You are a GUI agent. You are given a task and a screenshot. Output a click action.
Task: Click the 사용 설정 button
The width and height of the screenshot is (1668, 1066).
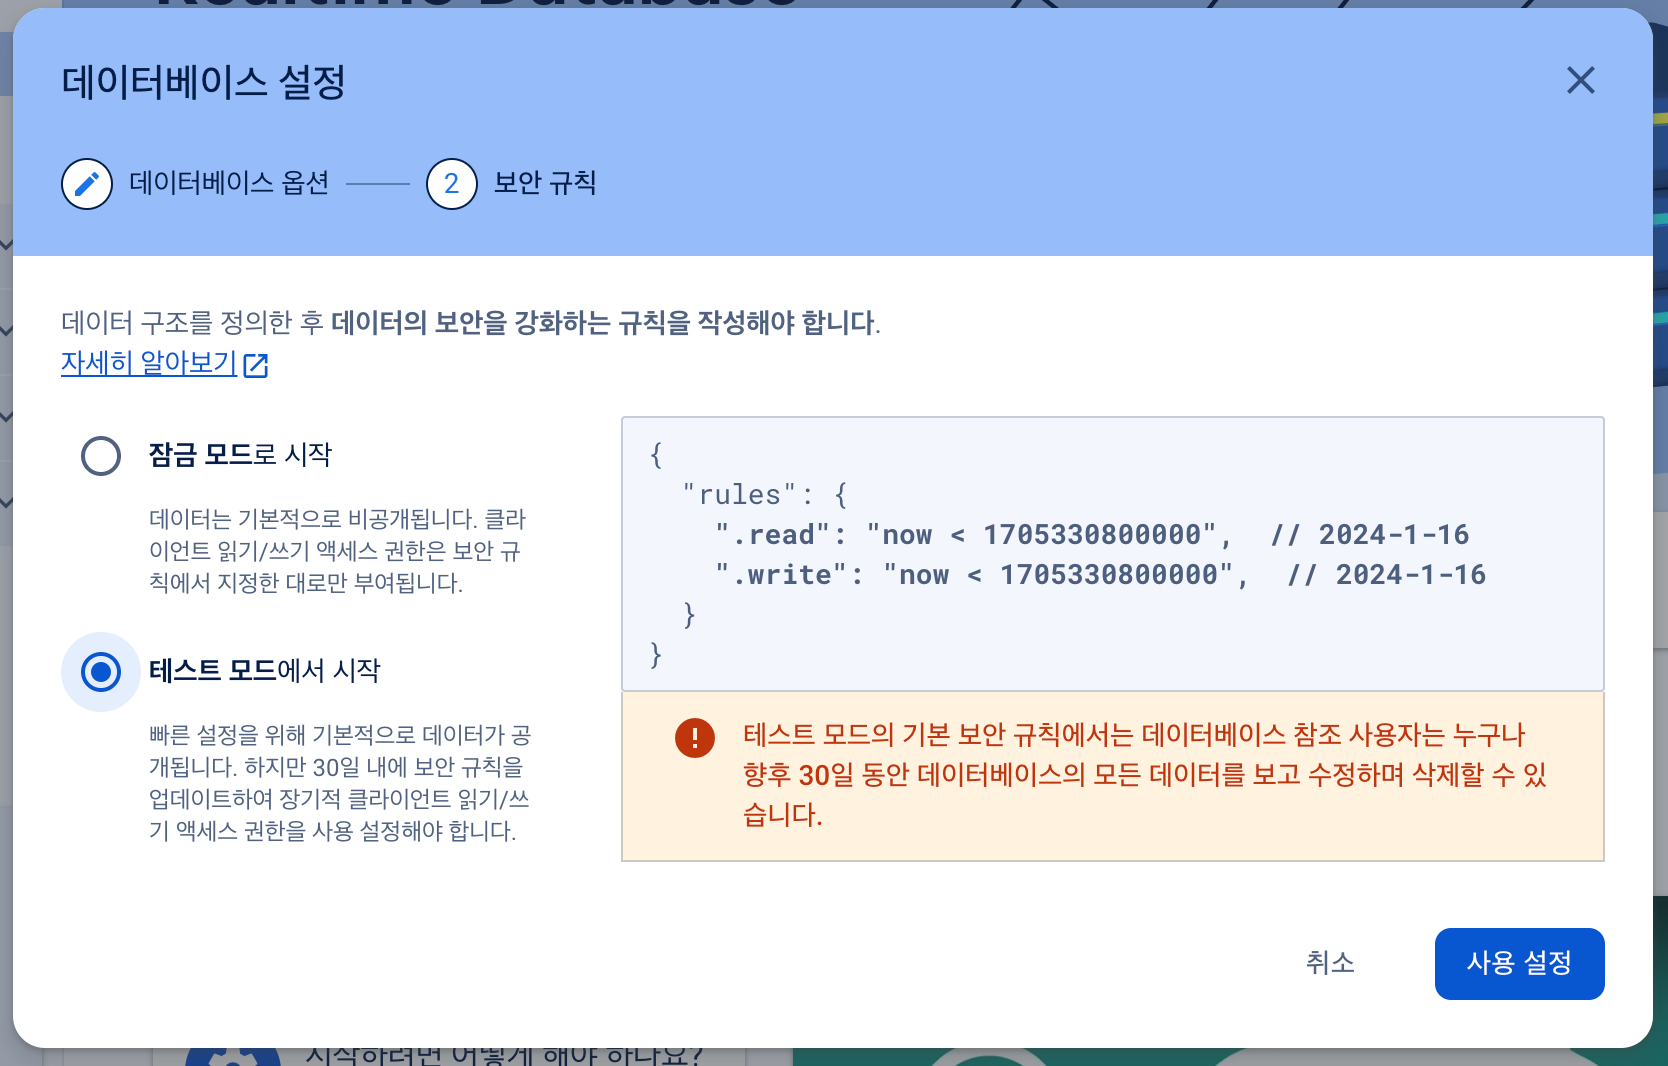1520,964
